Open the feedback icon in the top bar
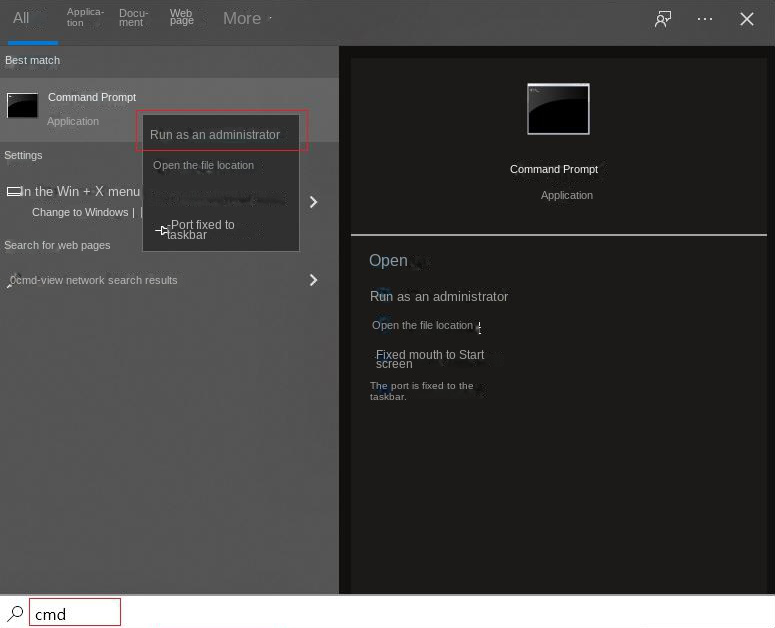Image resolution: width=775 pixels, height=628 pixels. click(663, 19)
